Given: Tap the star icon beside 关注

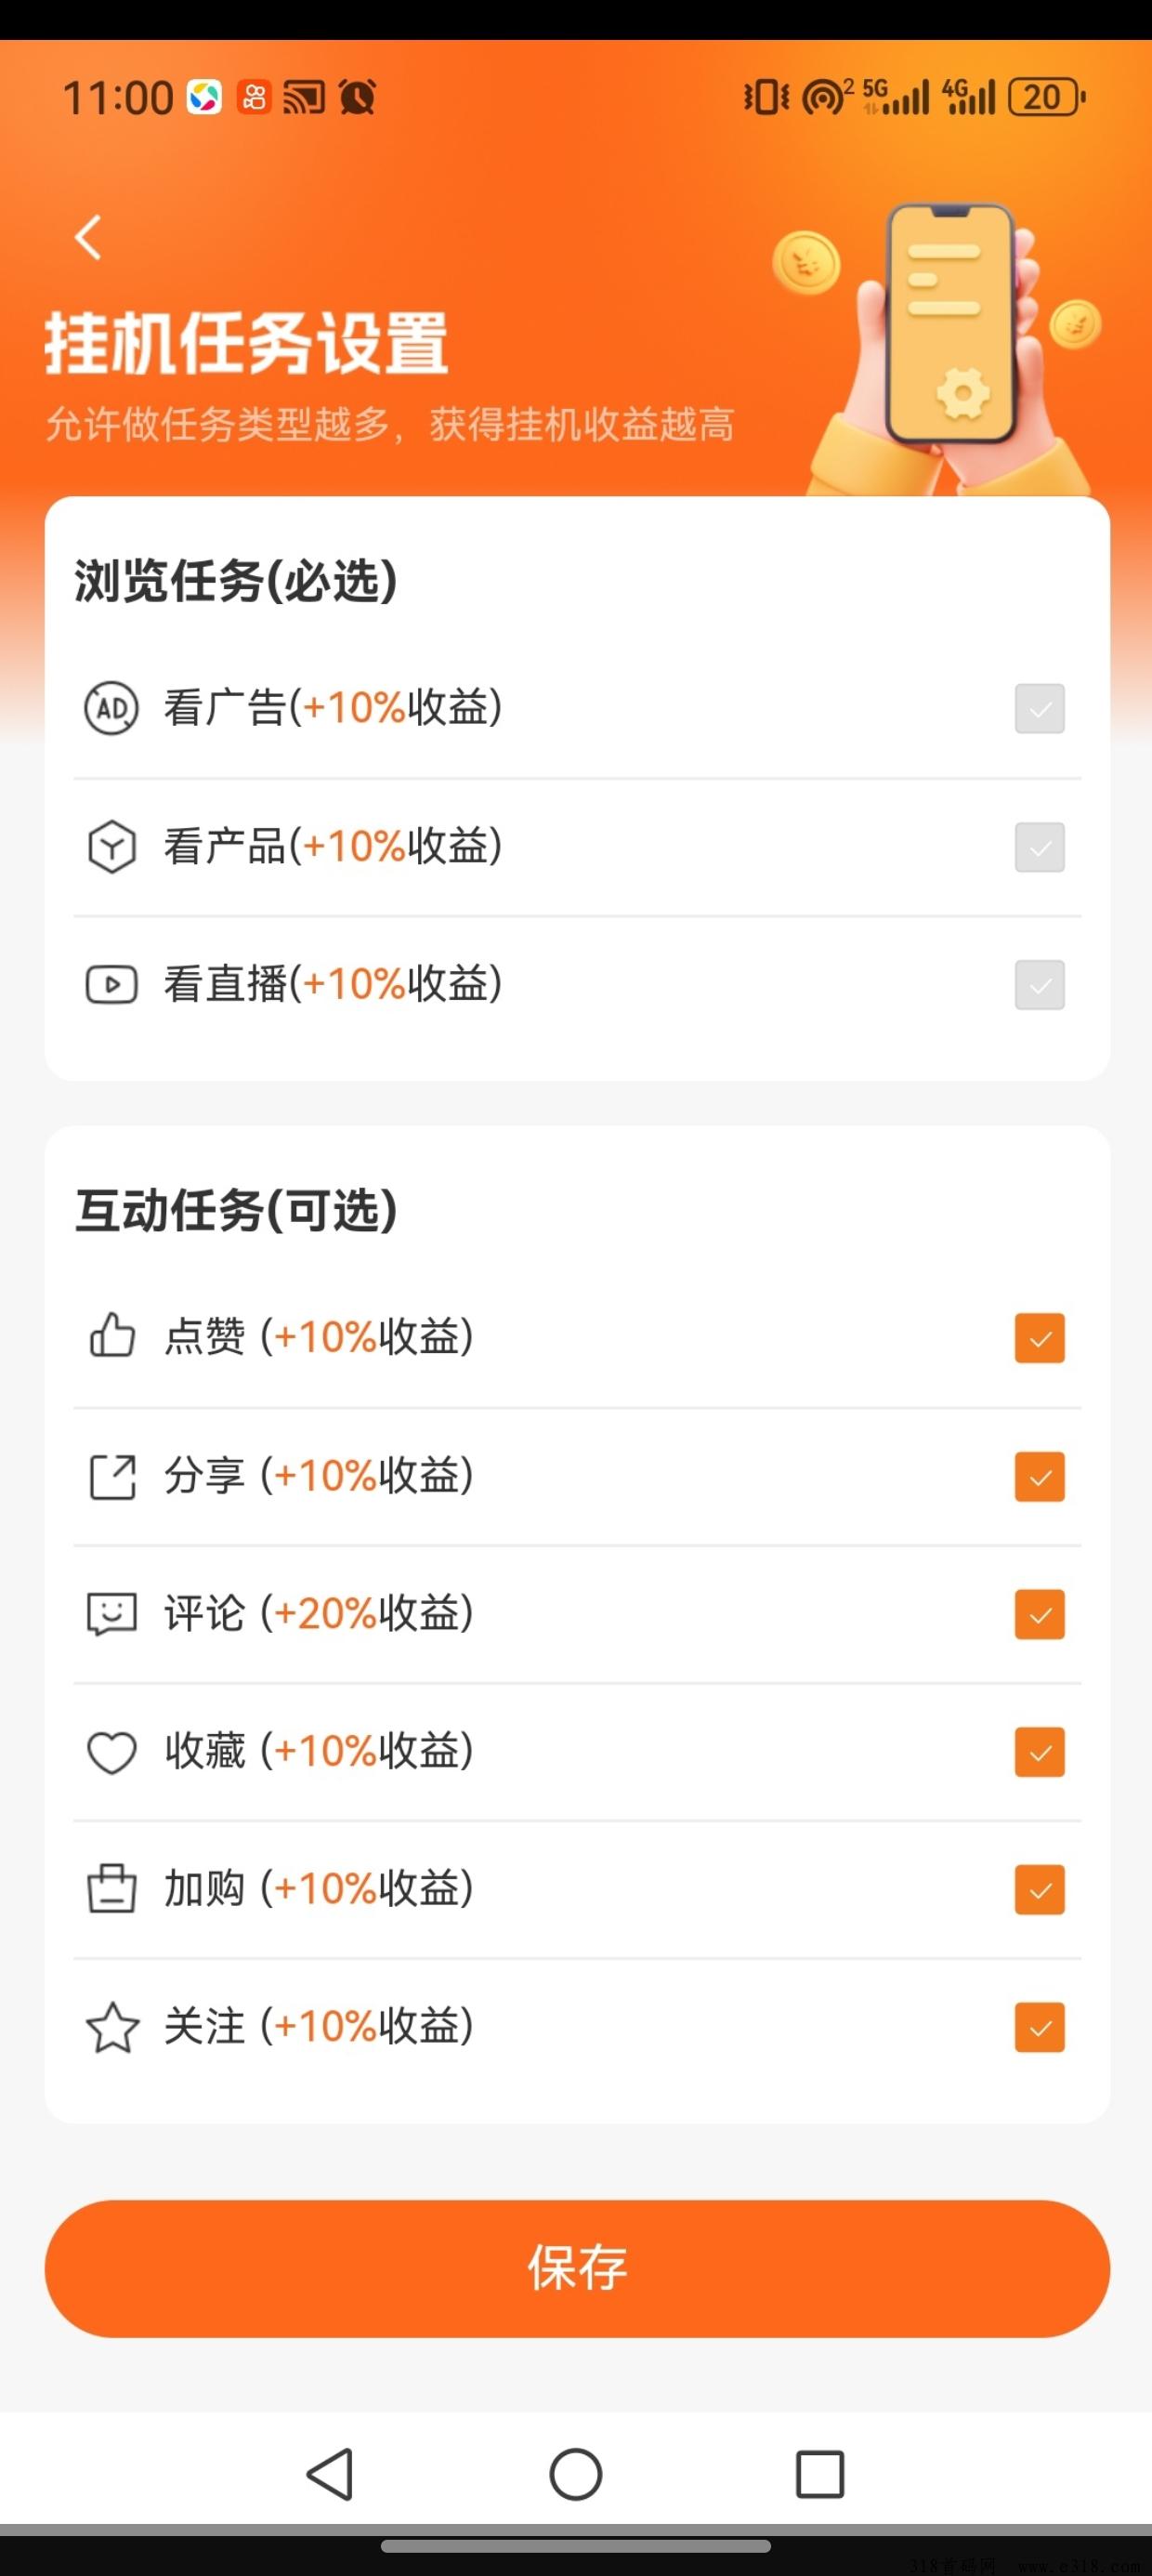Looking at the screenshot, I should click(x=112, y=2027).
